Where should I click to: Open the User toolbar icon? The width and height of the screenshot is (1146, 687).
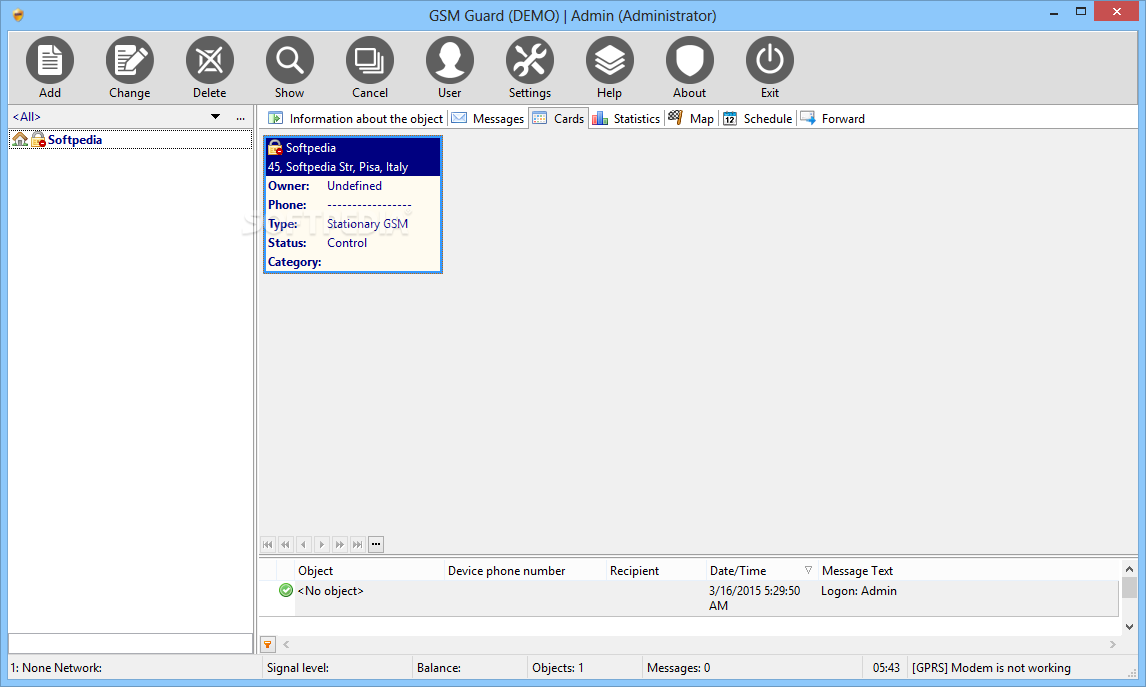pyautogui.click(x=449, y=60)
